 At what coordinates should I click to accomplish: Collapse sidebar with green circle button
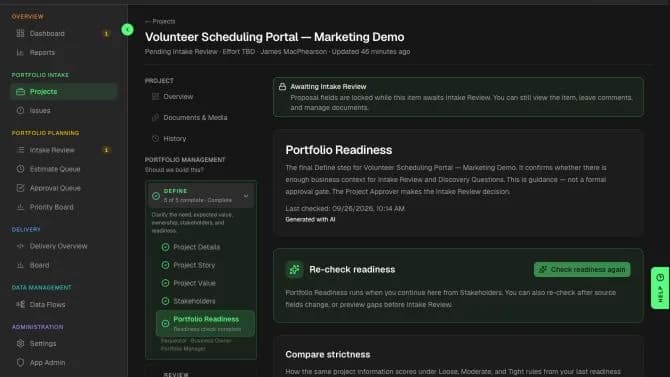(127, 29)
